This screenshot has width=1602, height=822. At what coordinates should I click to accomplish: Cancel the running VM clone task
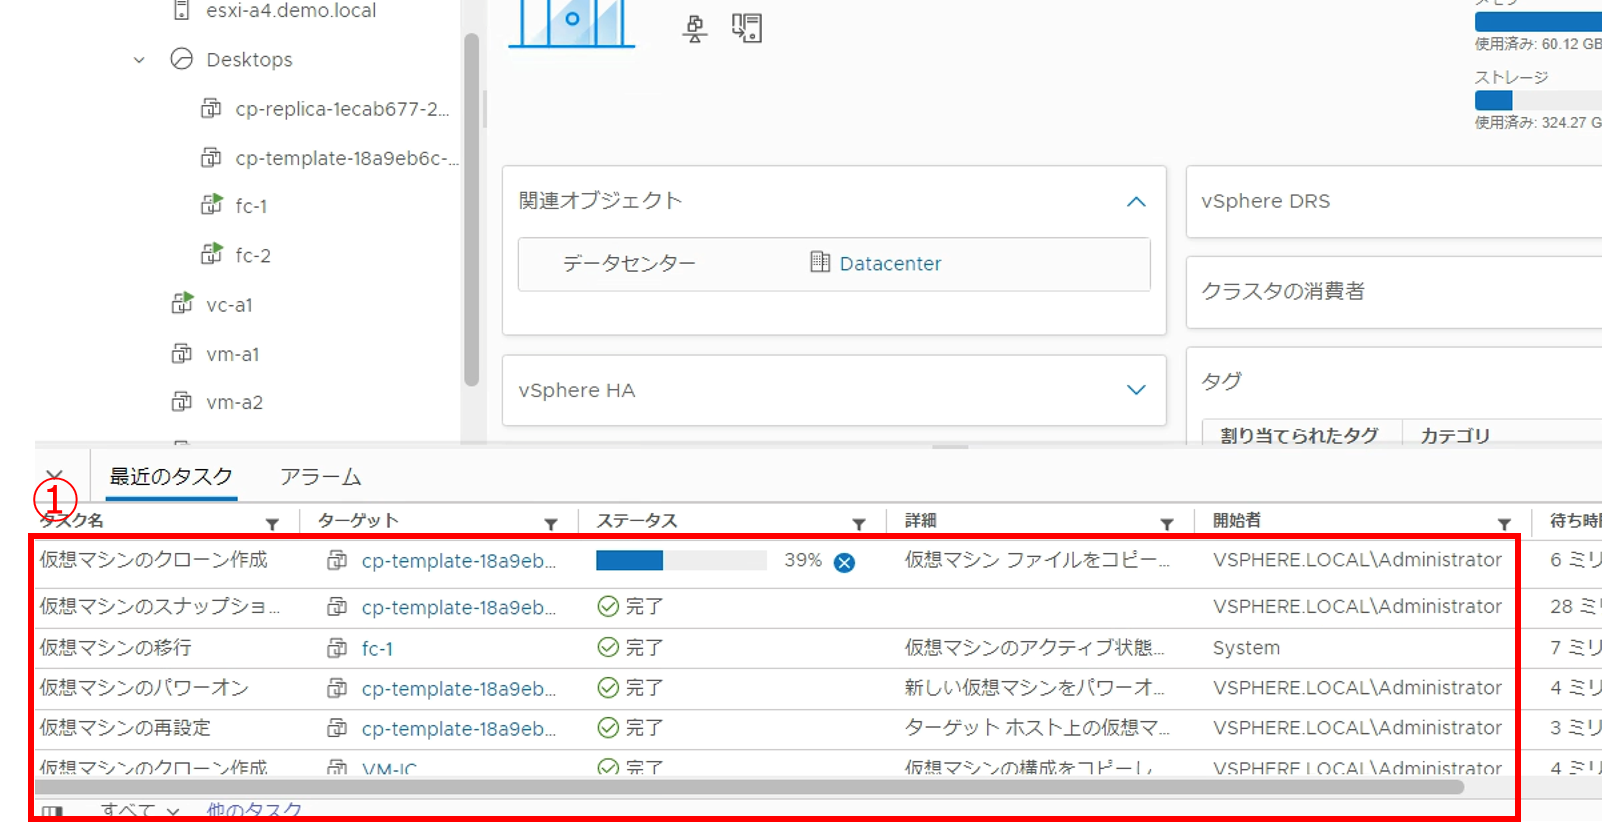844,562
